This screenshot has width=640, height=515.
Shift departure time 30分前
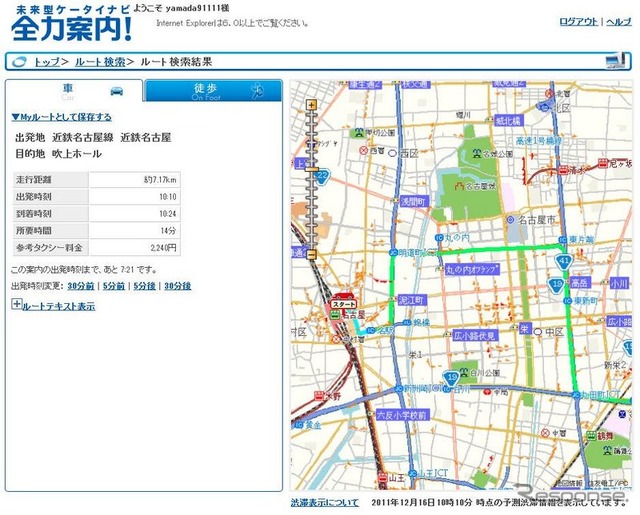click(80, 286)
